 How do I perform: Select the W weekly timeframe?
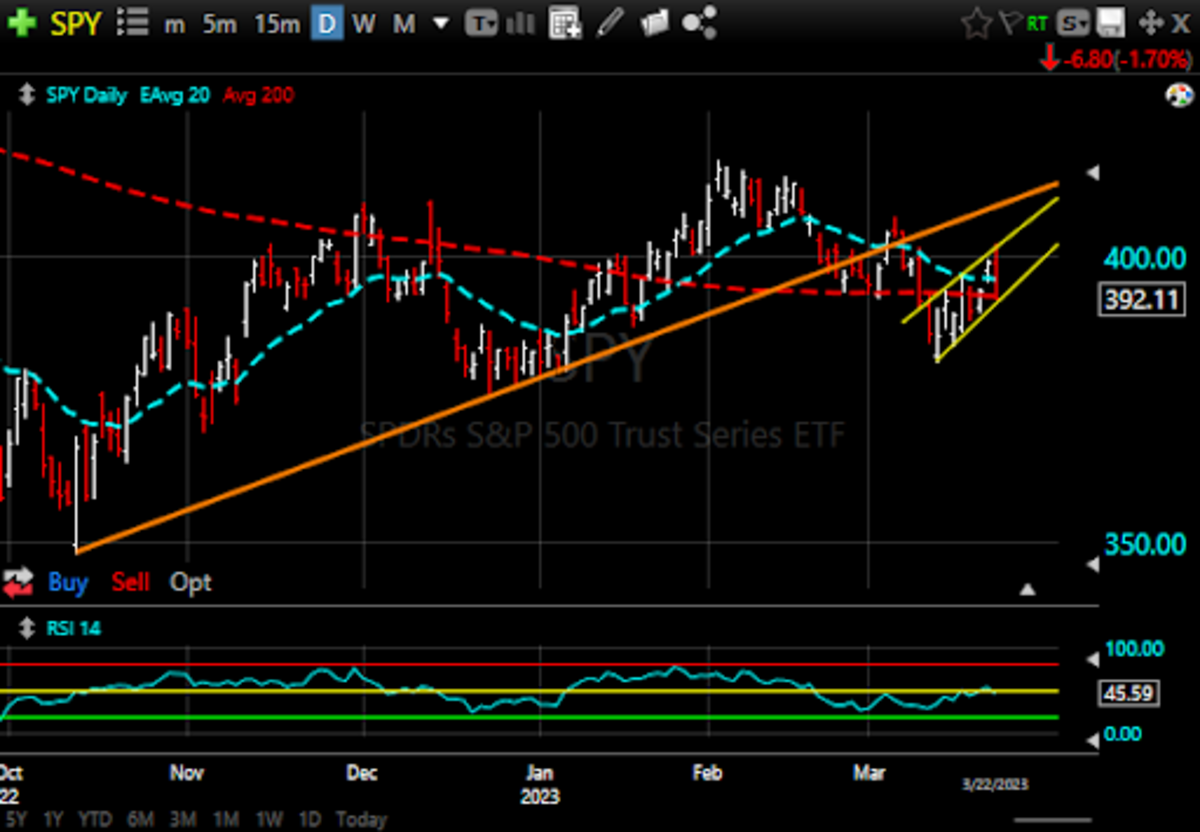(364, 23)
